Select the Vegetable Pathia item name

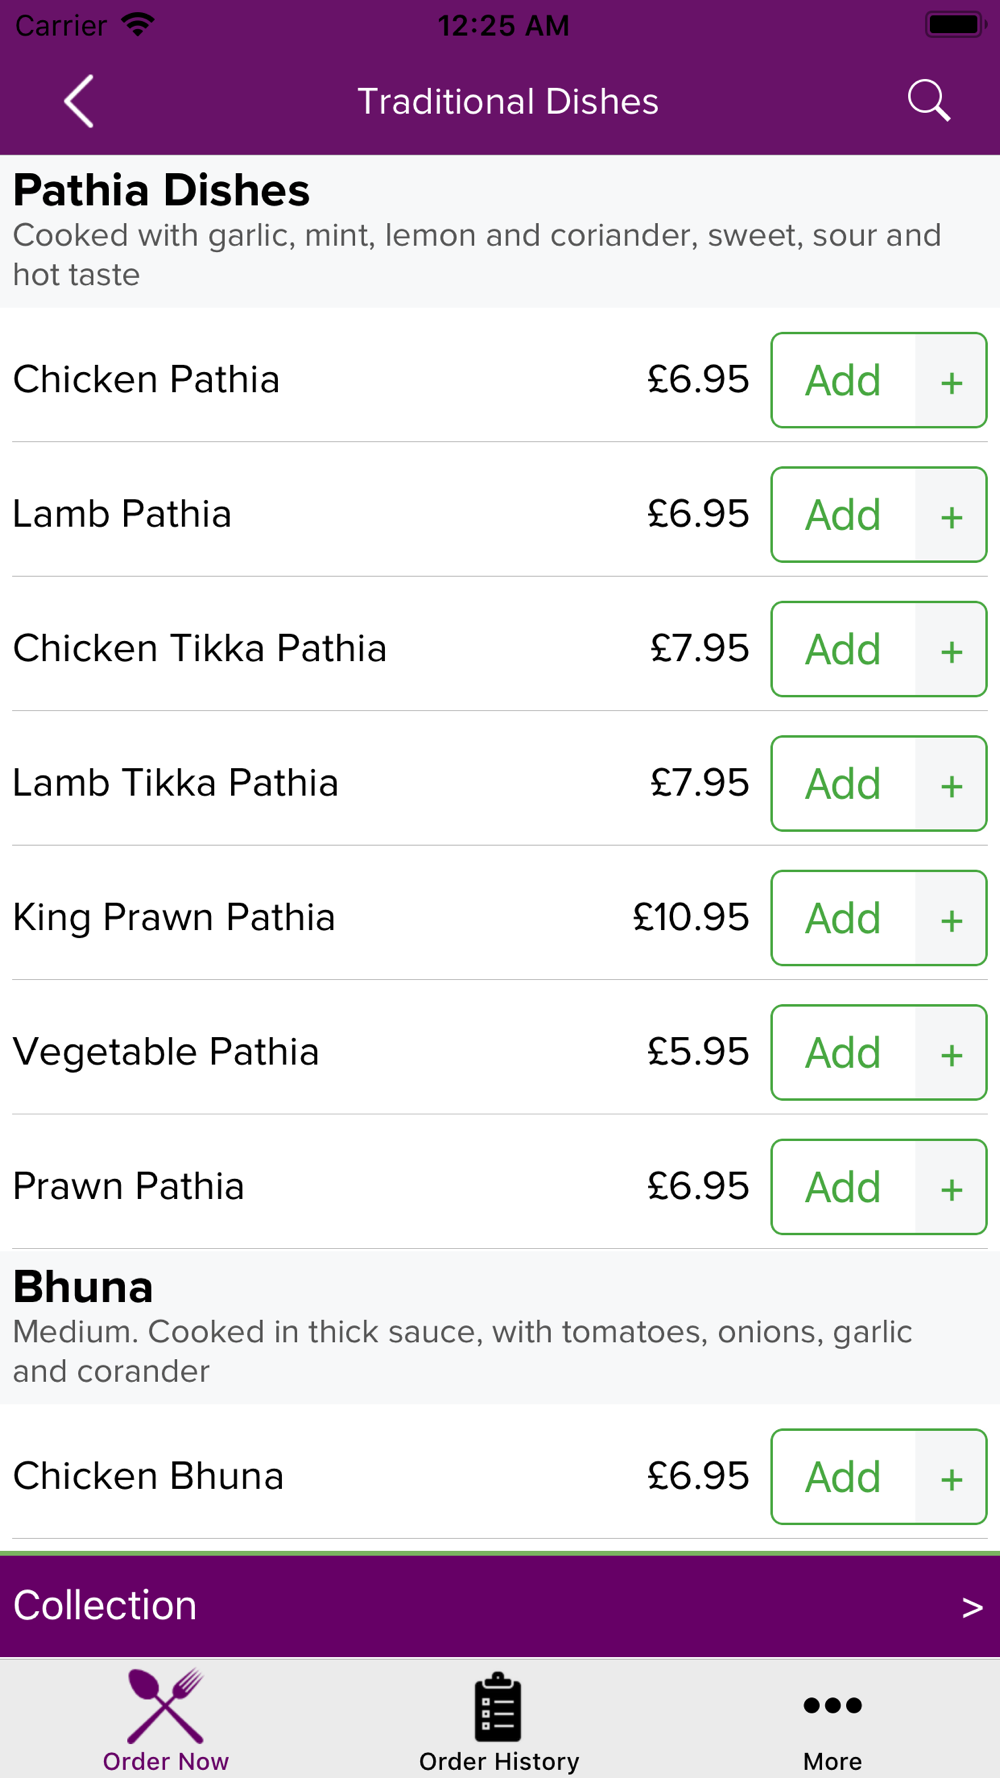166,1052
